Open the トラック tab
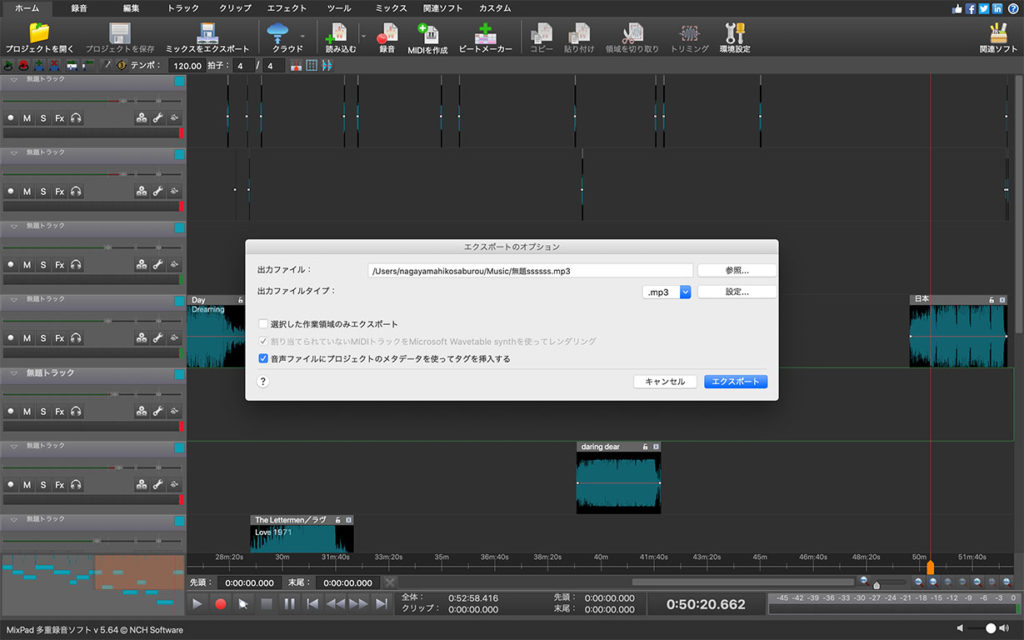Screen dimensions: 1024x640 183,8
